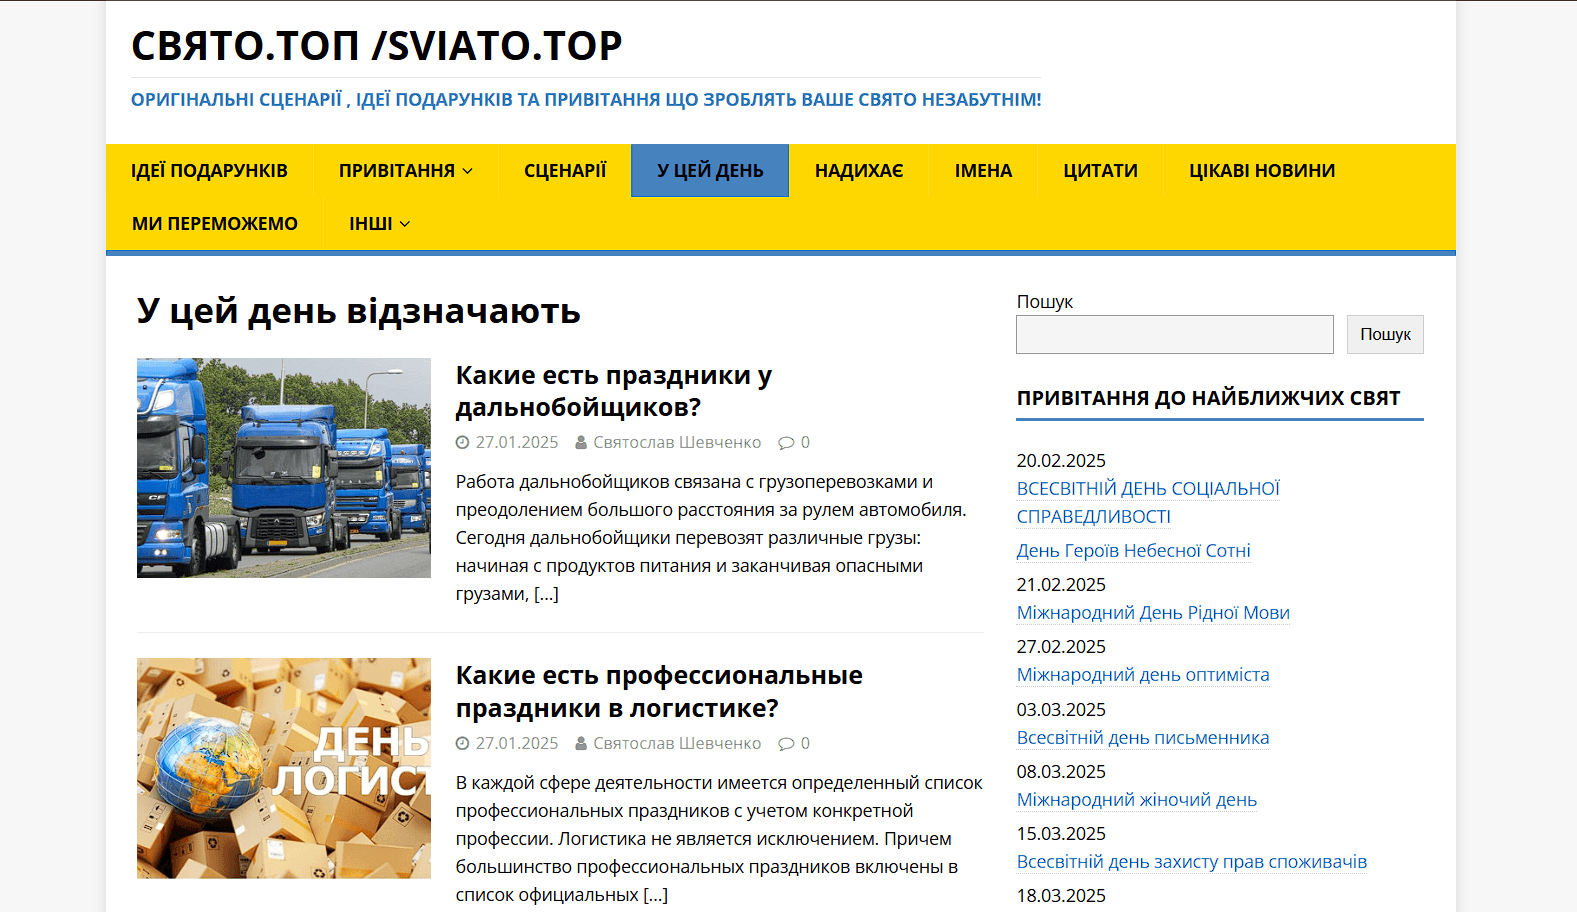Viewport: 1577px width, 912px height.
Task: Click the 08.03.2025 date in sidebar
Action: coord(1061,772)
